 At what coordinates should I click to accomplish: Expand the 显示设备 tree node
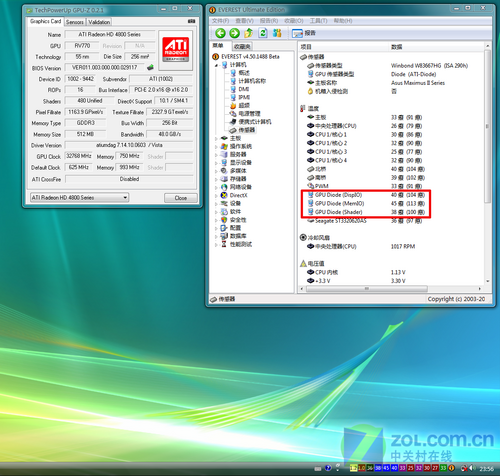click(216, 163)
